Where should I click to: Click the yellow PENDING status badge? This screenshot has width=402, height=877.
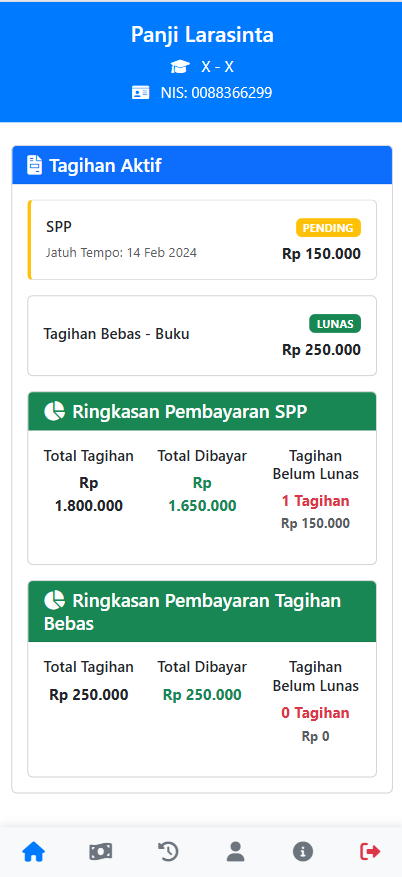[328, 228]
